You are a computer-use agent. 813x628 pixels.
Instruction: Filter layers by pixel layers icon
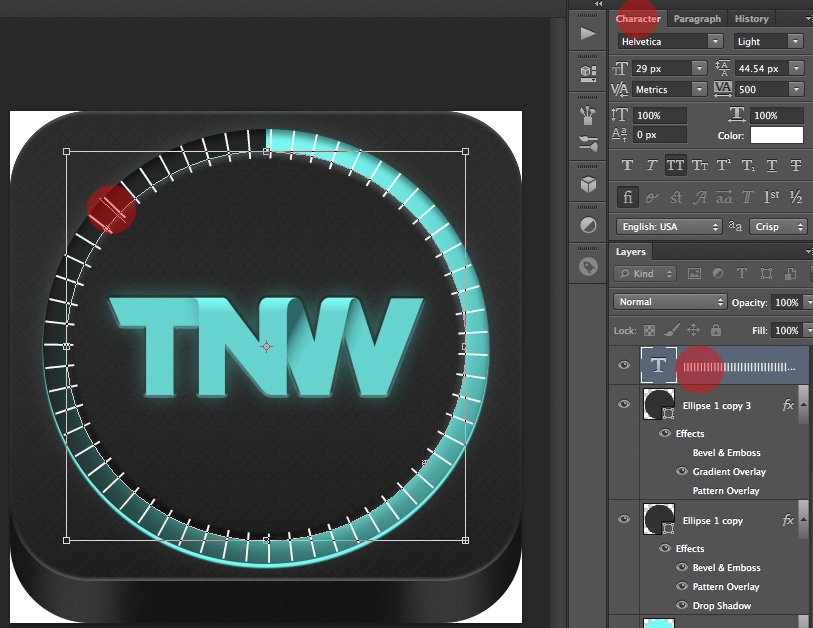tap(694, 273)
